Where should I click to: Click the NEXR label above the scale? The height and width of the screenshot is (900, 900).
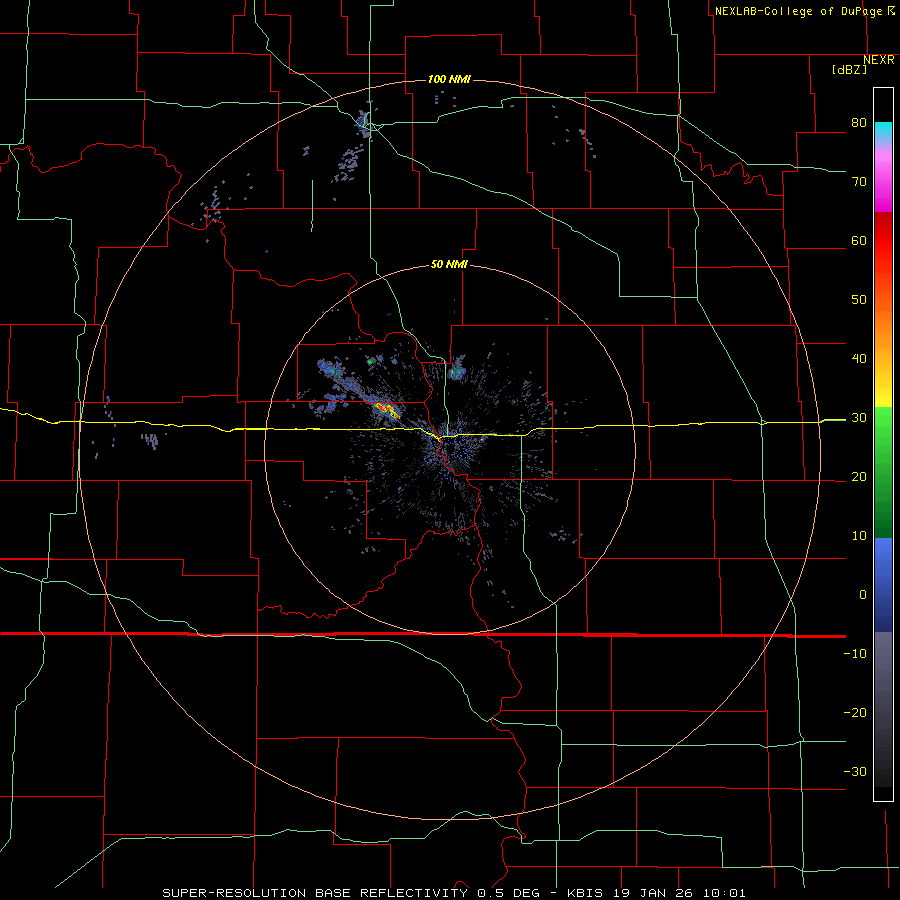point(879,60)
